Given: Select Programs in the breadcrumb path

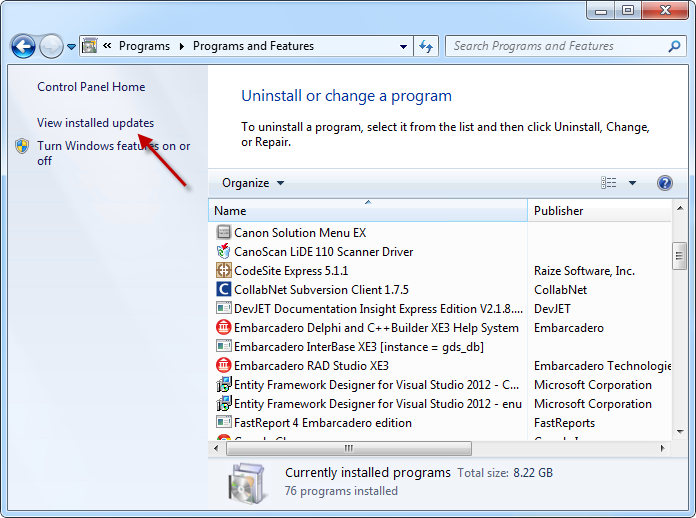Looking at the screenshot, I should (144, 46).
